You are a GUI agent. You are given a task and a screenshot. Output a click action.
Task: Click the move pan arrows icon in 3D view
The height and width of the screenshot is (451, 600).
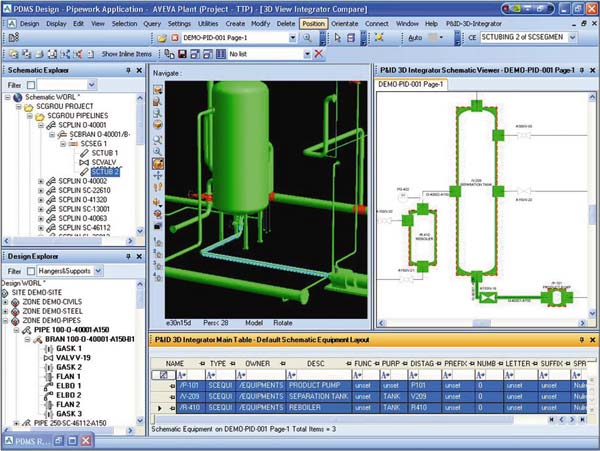tap(158, 175)
